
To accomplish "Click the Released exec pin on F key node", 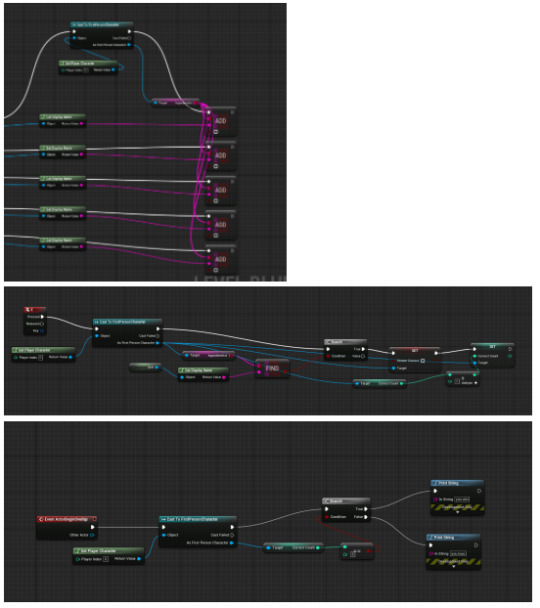I will pos(42,324).
